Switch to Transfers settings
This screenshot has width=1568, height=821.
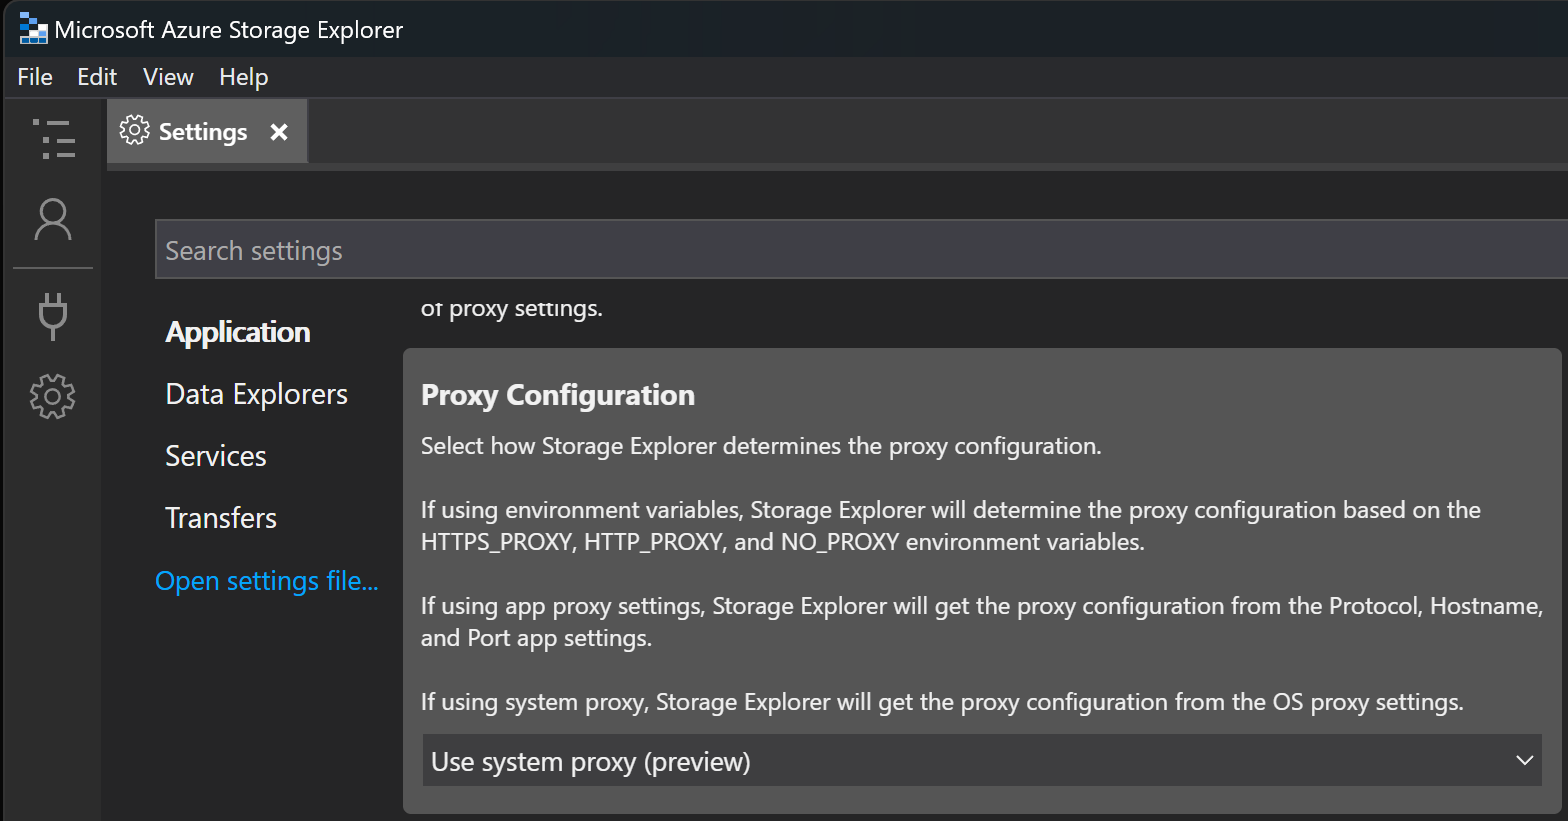[221, 518]
